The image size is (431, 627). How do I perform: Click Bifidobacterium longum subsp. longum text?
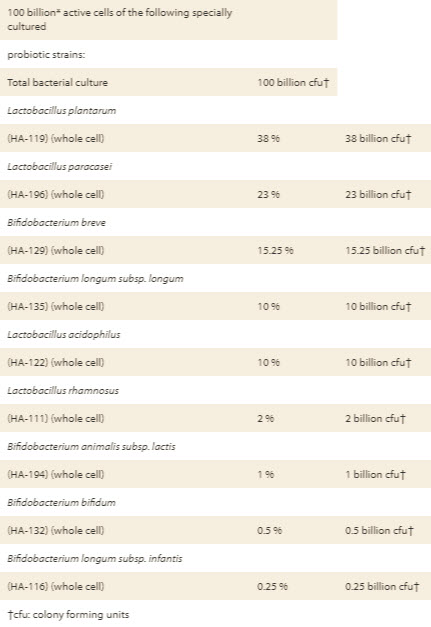pyautogui.click(x=95, y=278)
